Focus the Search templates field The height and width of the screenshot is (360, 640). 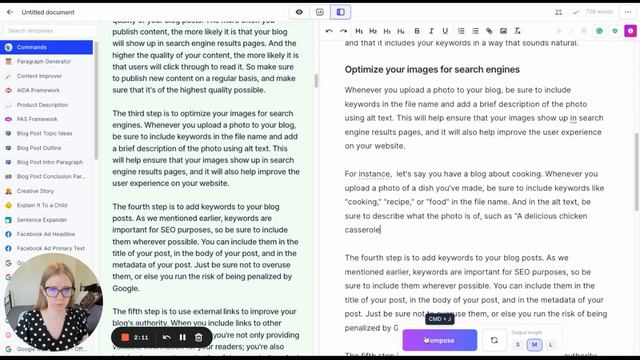tap(49, 31)
